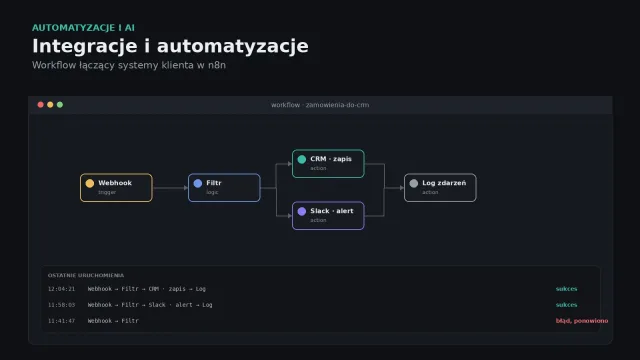Image resolution: width=640 pixels, height=360 pixels.
Task: Click the Workflow łączący systemy klienta subtitle
Action: coord(129,65)
